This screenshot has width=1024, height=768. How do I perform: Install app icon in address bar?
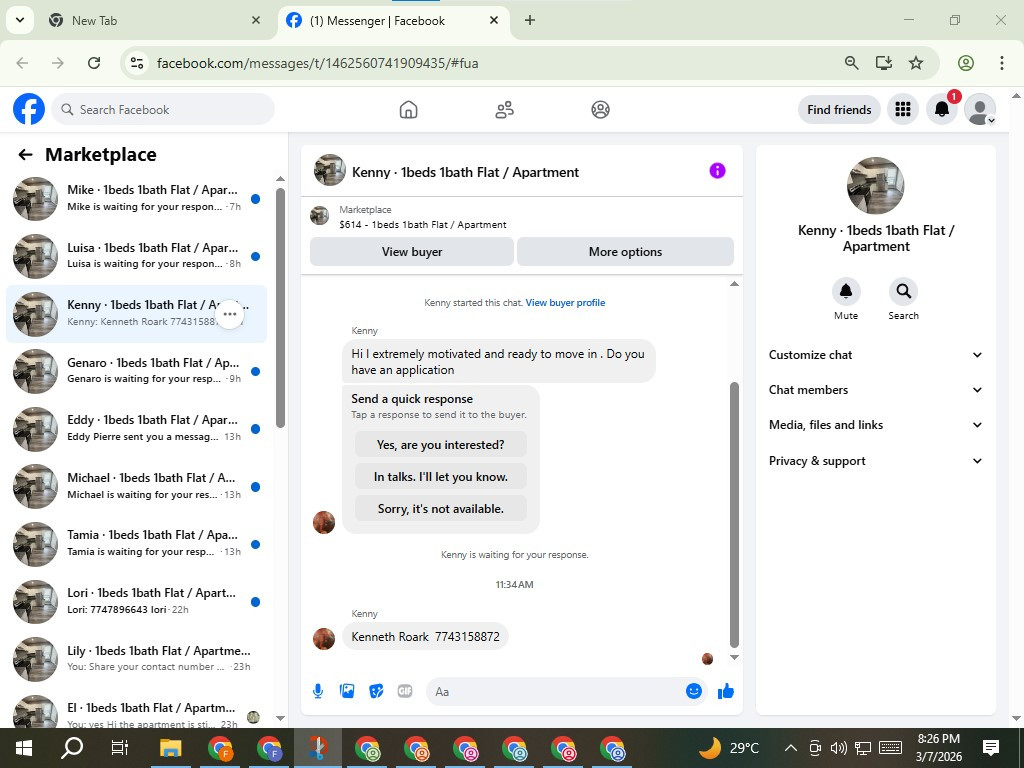884,63
